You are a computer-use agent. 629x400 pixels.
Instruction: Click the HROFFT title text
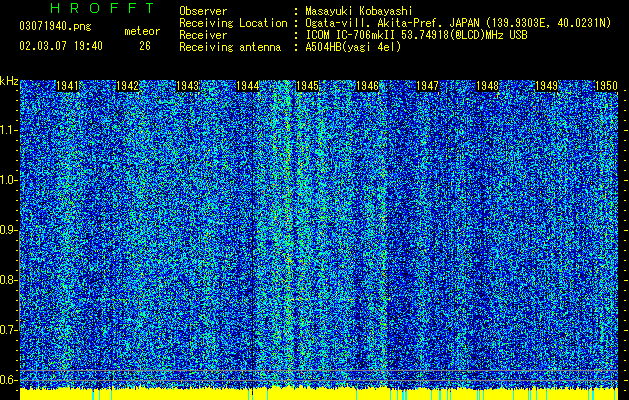tap(103, 8)
